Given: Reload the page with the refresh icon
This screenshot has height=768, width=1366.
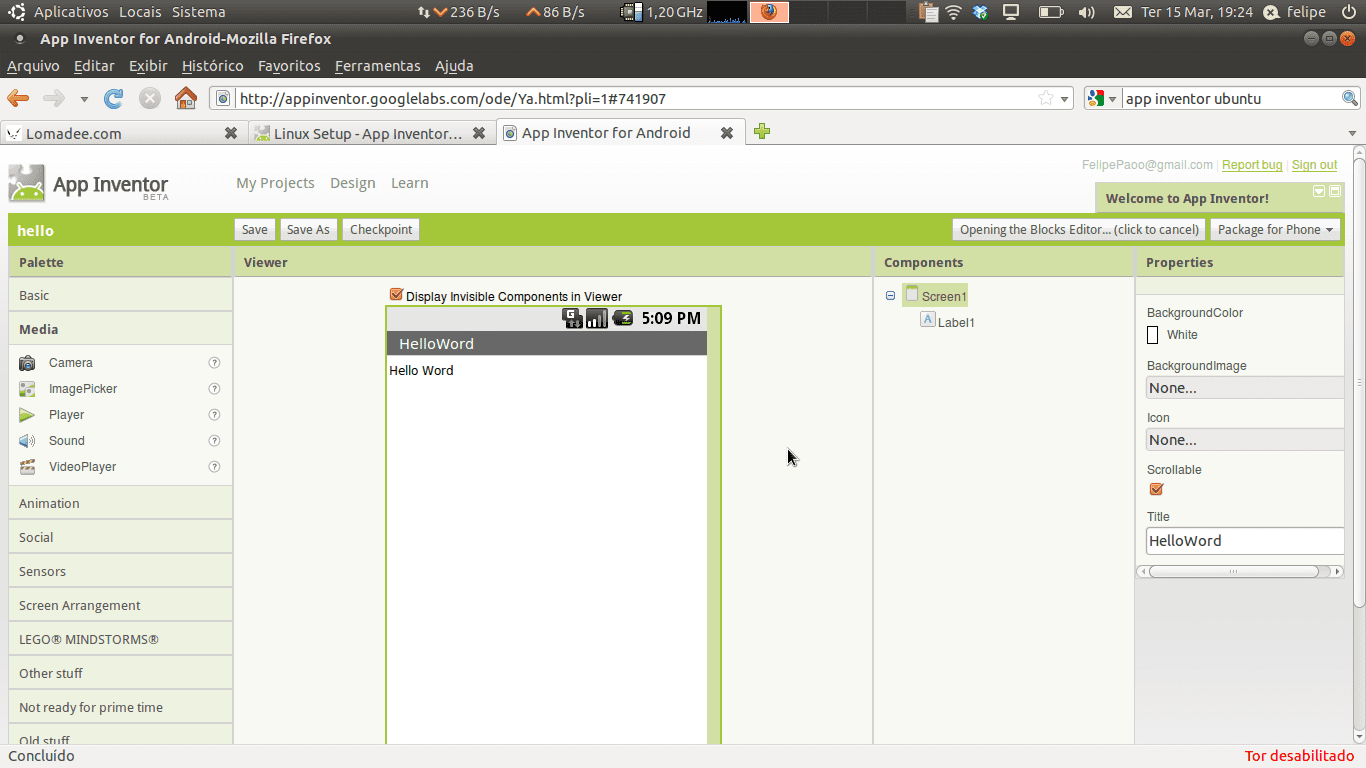Looking at the screenshot, I should point(113,98).
